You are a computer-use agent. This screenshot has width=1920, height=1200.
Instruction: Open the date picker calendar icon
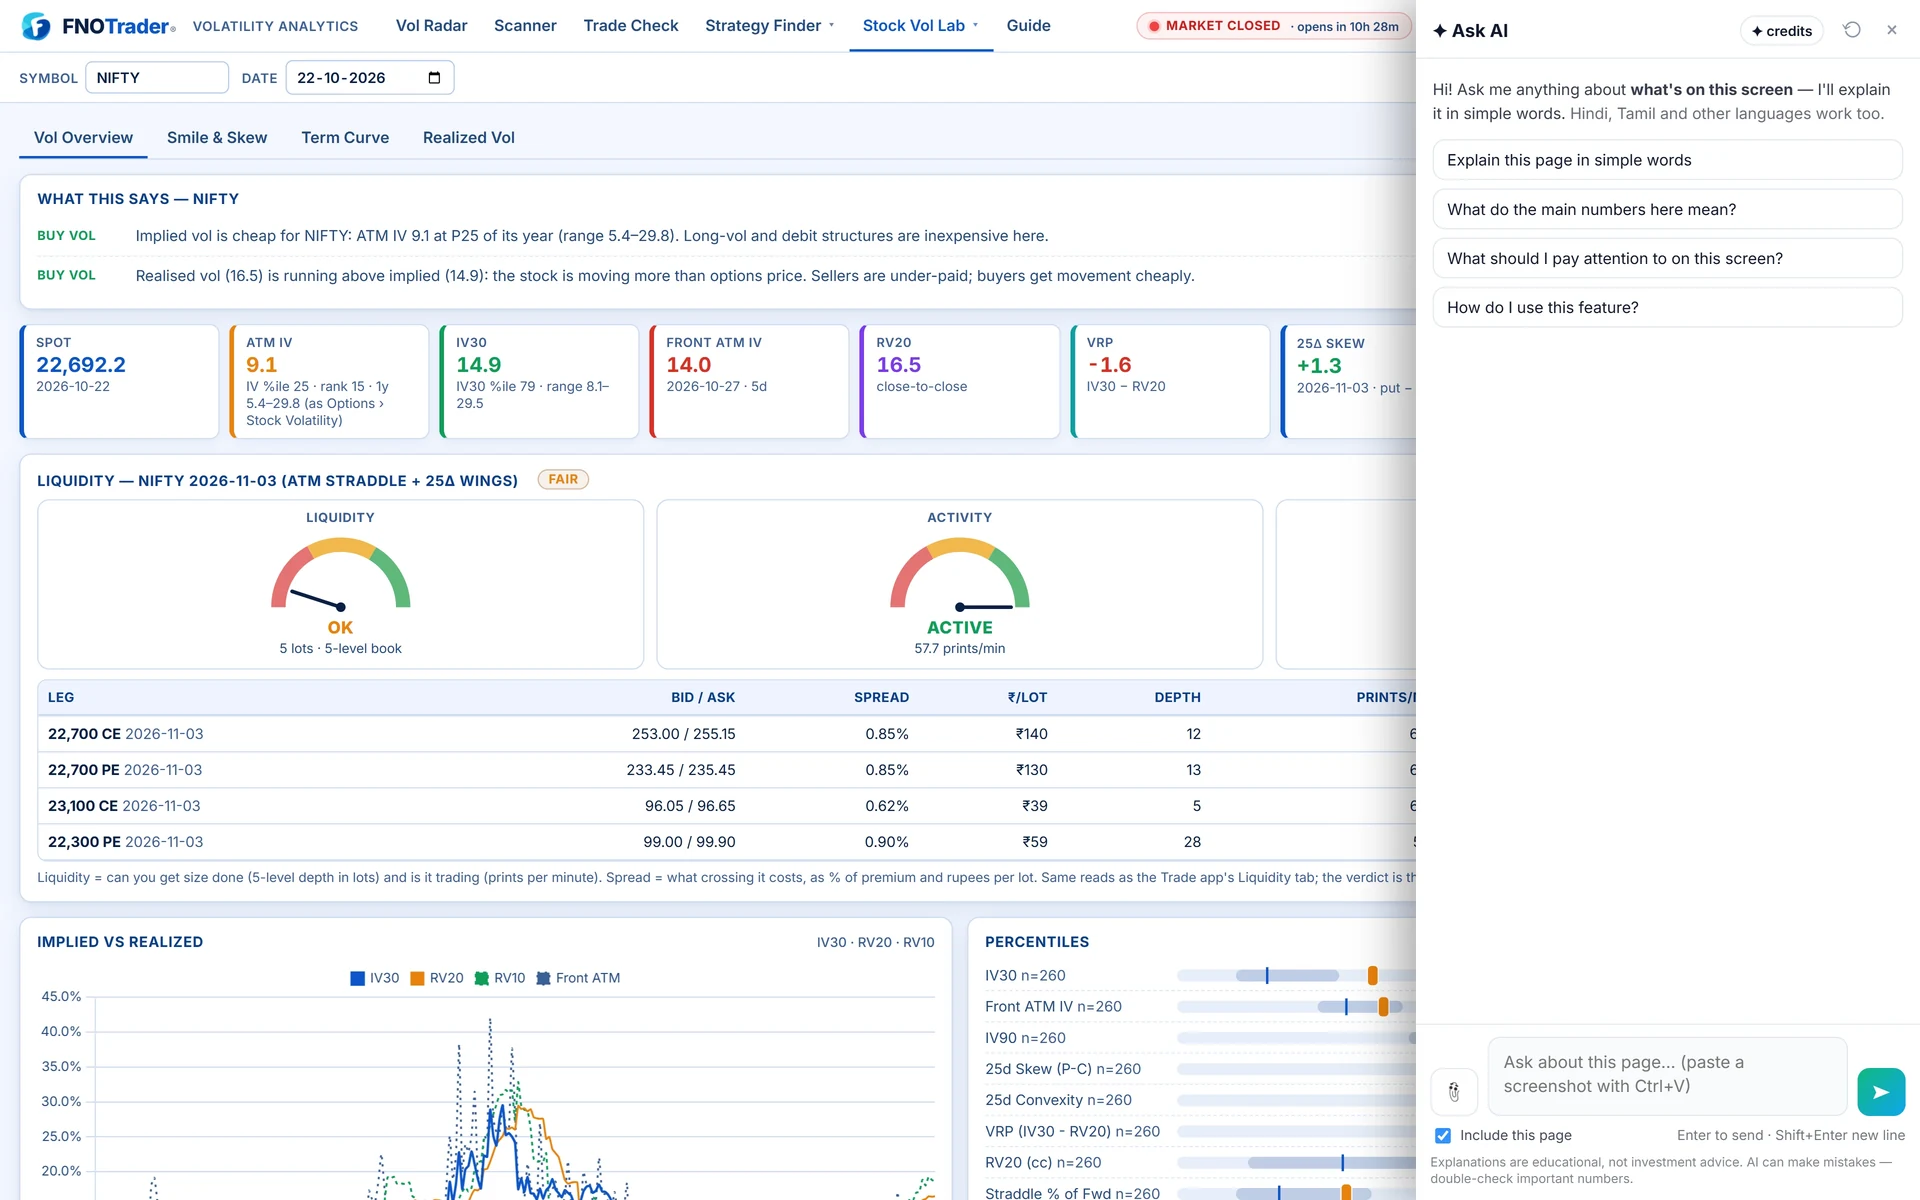click(x=434, y=78)
